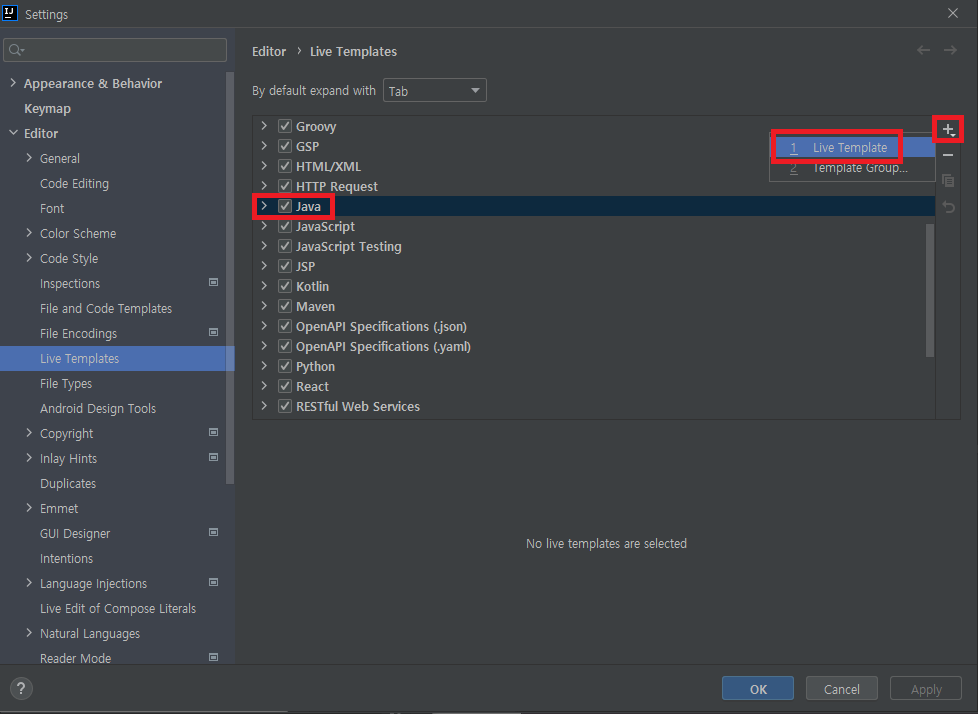Click the template list vertical scrollbar

click(x=929, y=290)
